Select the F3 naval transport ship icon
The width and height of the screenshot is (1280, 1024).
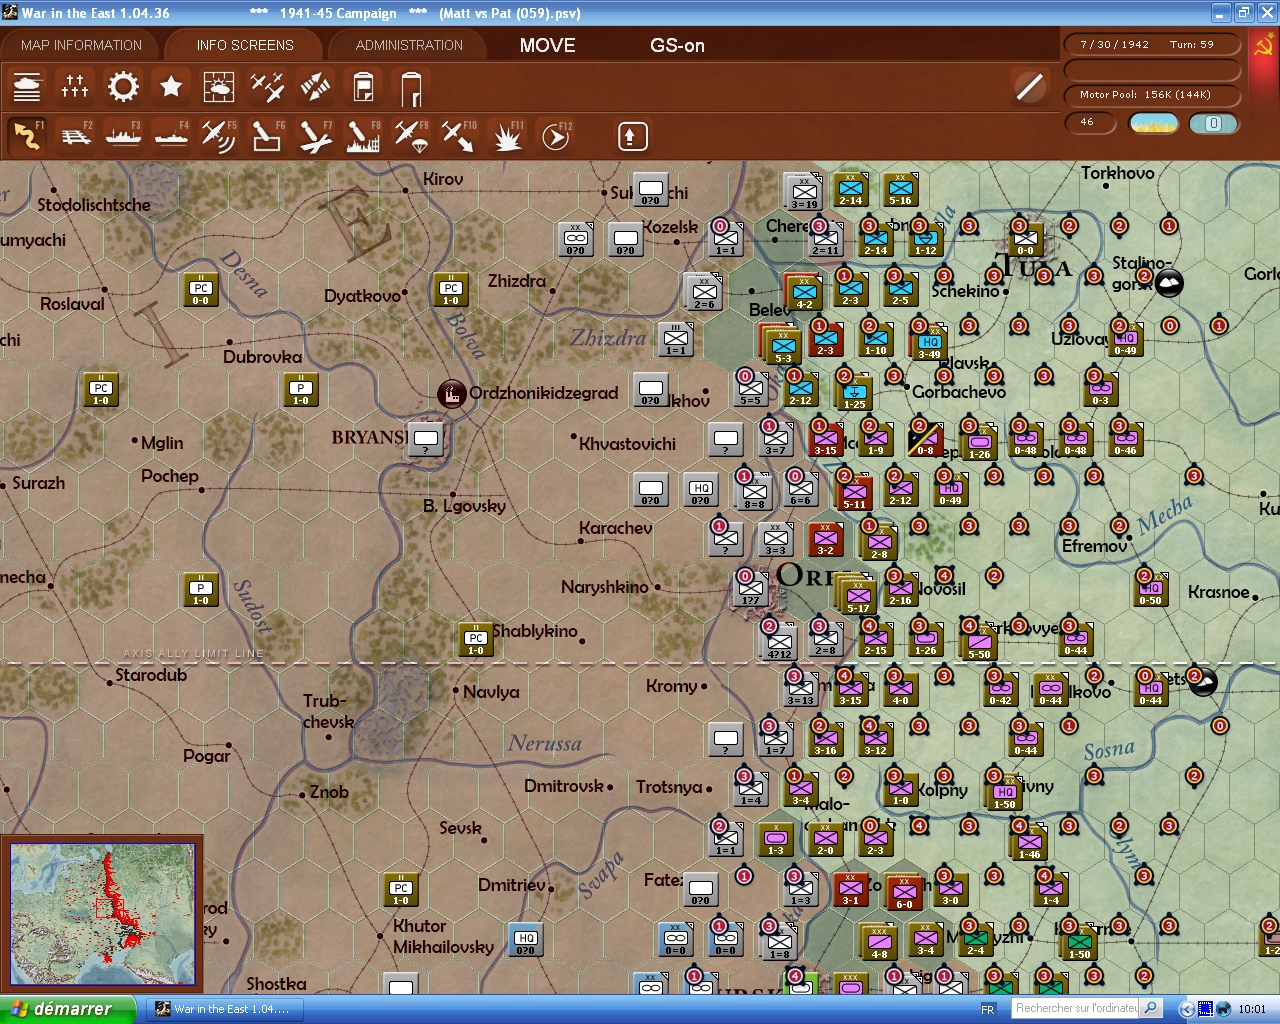(123, 136)
